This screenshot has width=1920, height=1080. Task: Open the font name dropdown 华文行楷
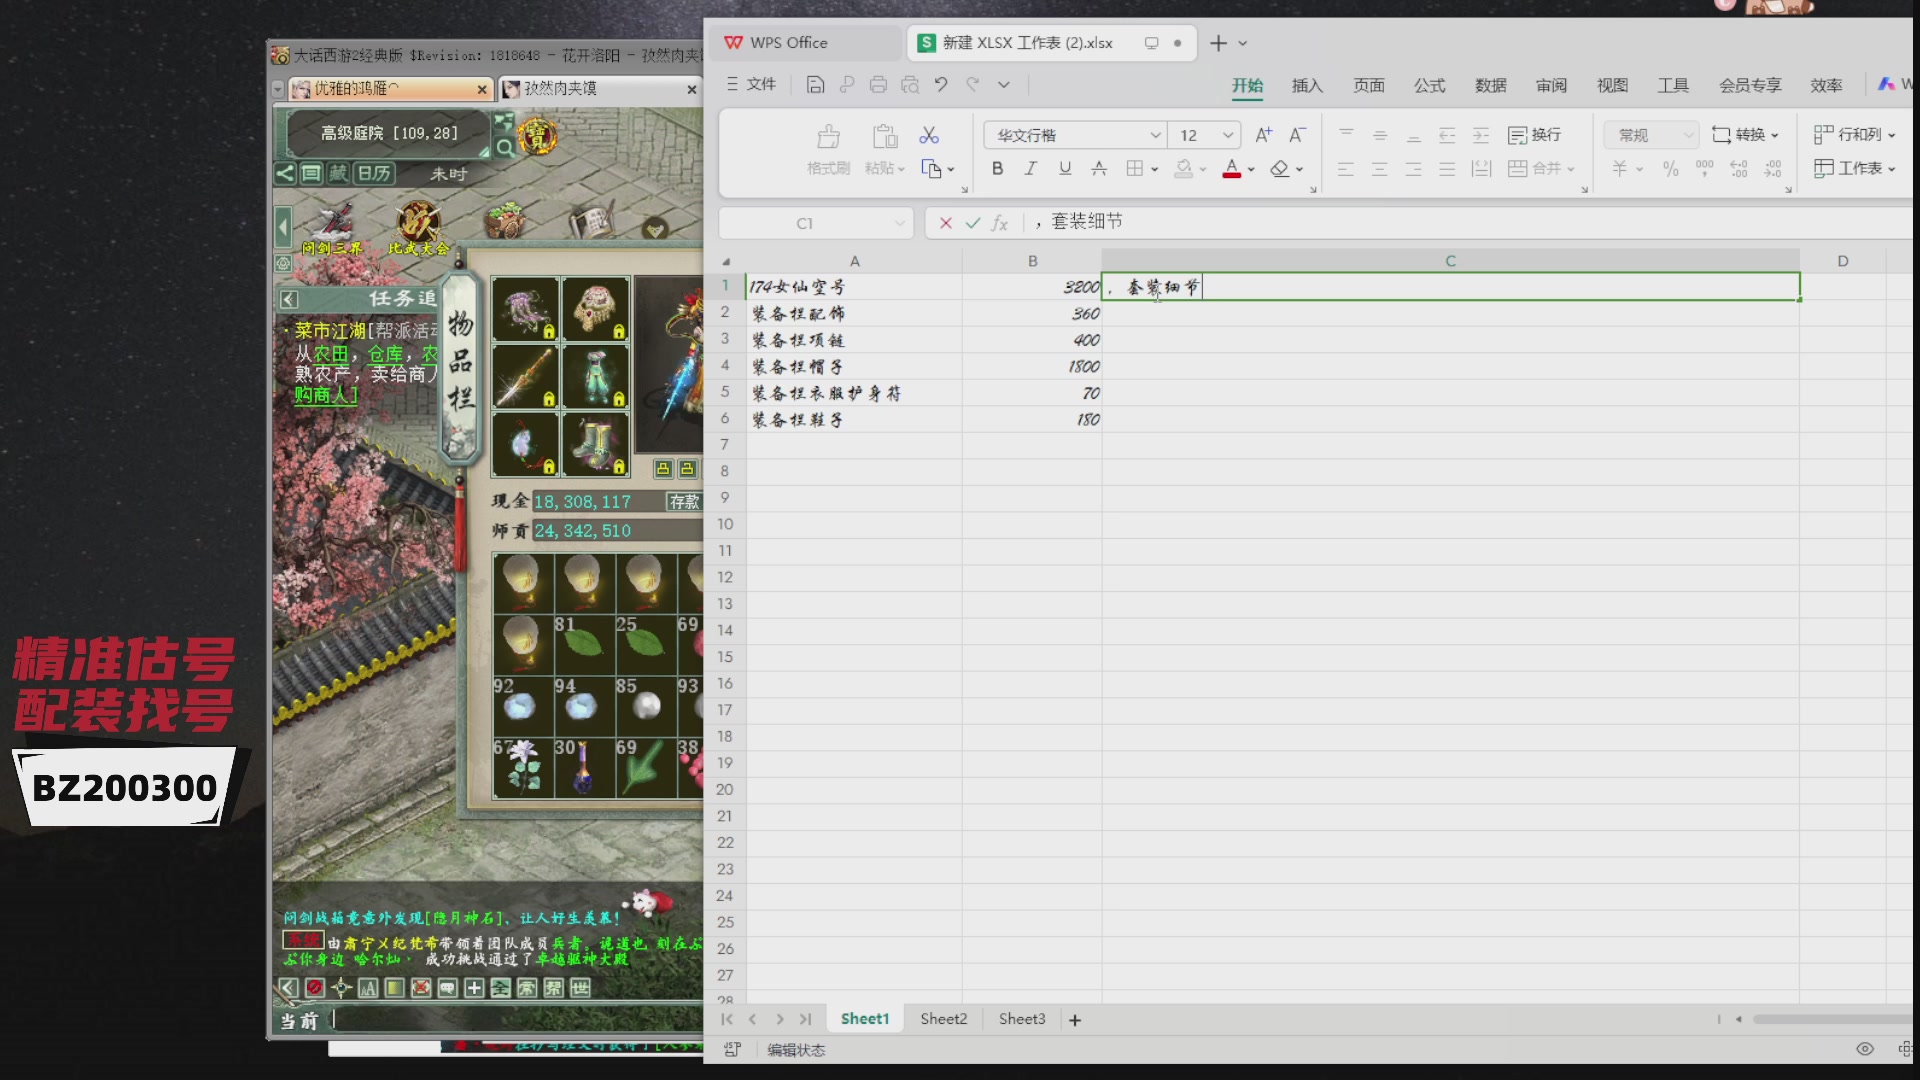(1155, 135)
